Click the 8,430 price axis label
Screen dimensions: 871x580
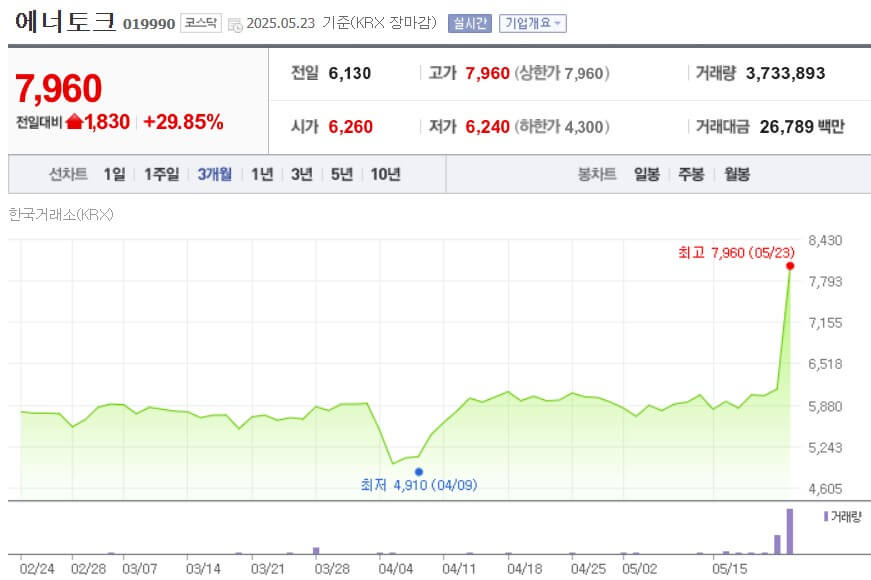coord(825,241)
